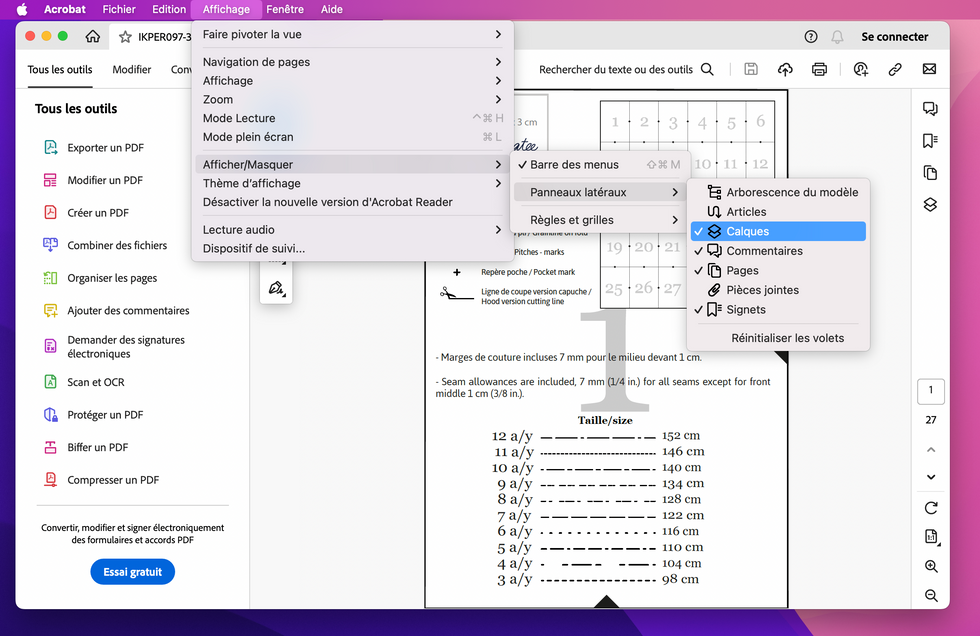This screenshot has height=636, width=980.
Task: Toggle Commentaires panel visibility
Action: pyautogui.click(x=764, y=251)
